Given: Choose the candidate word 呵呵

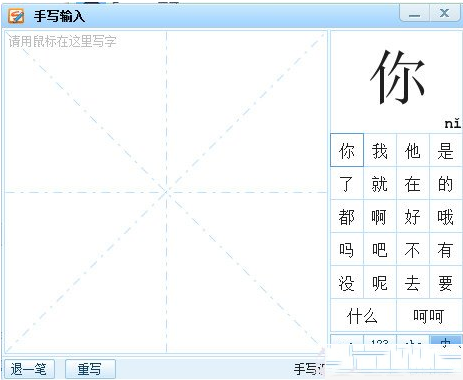Looking at the screenshot, I should point(429,315).
